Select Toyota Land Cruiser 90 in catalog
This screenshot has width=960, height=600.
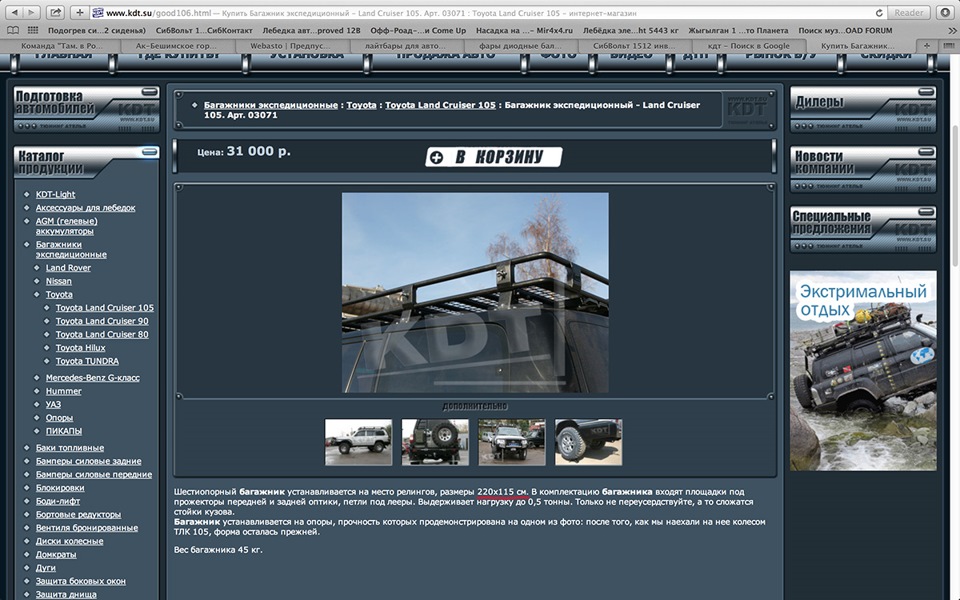[102, 321]
